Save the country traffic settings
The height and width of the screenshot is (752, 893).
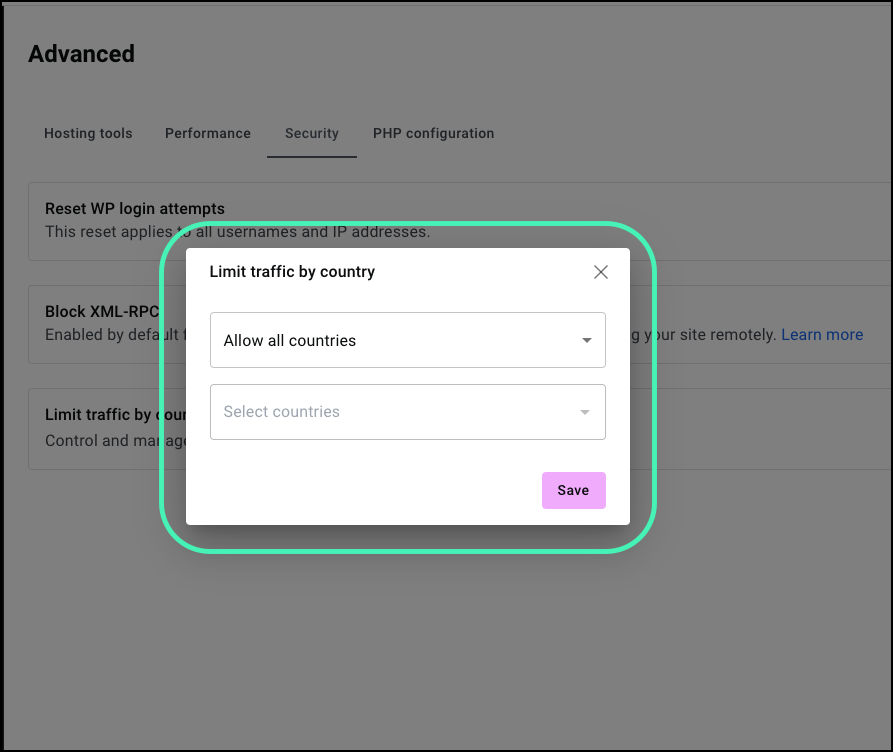pos(573,490)
